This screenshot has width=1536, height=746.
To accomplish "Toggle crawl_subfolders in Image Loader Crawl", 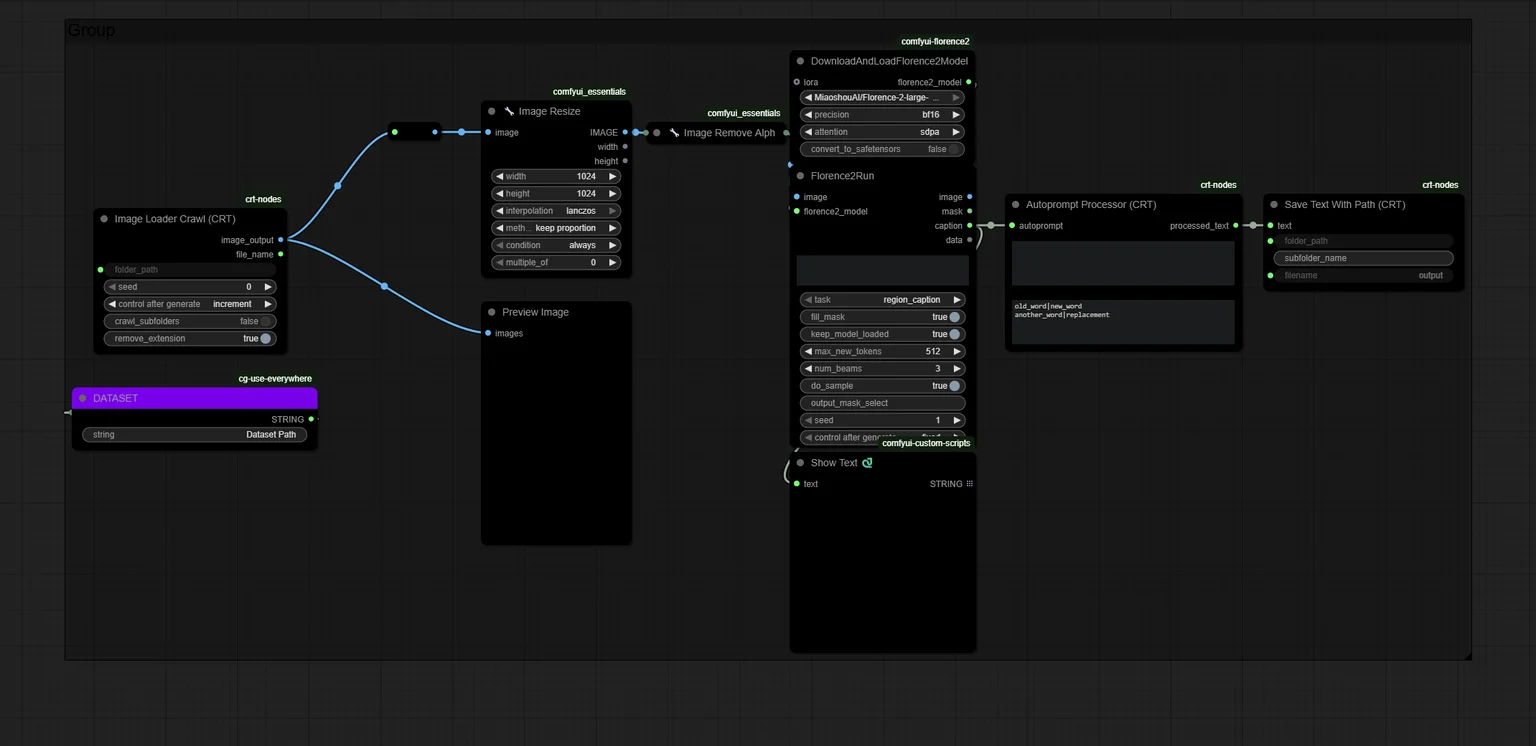I will (190, 321).
